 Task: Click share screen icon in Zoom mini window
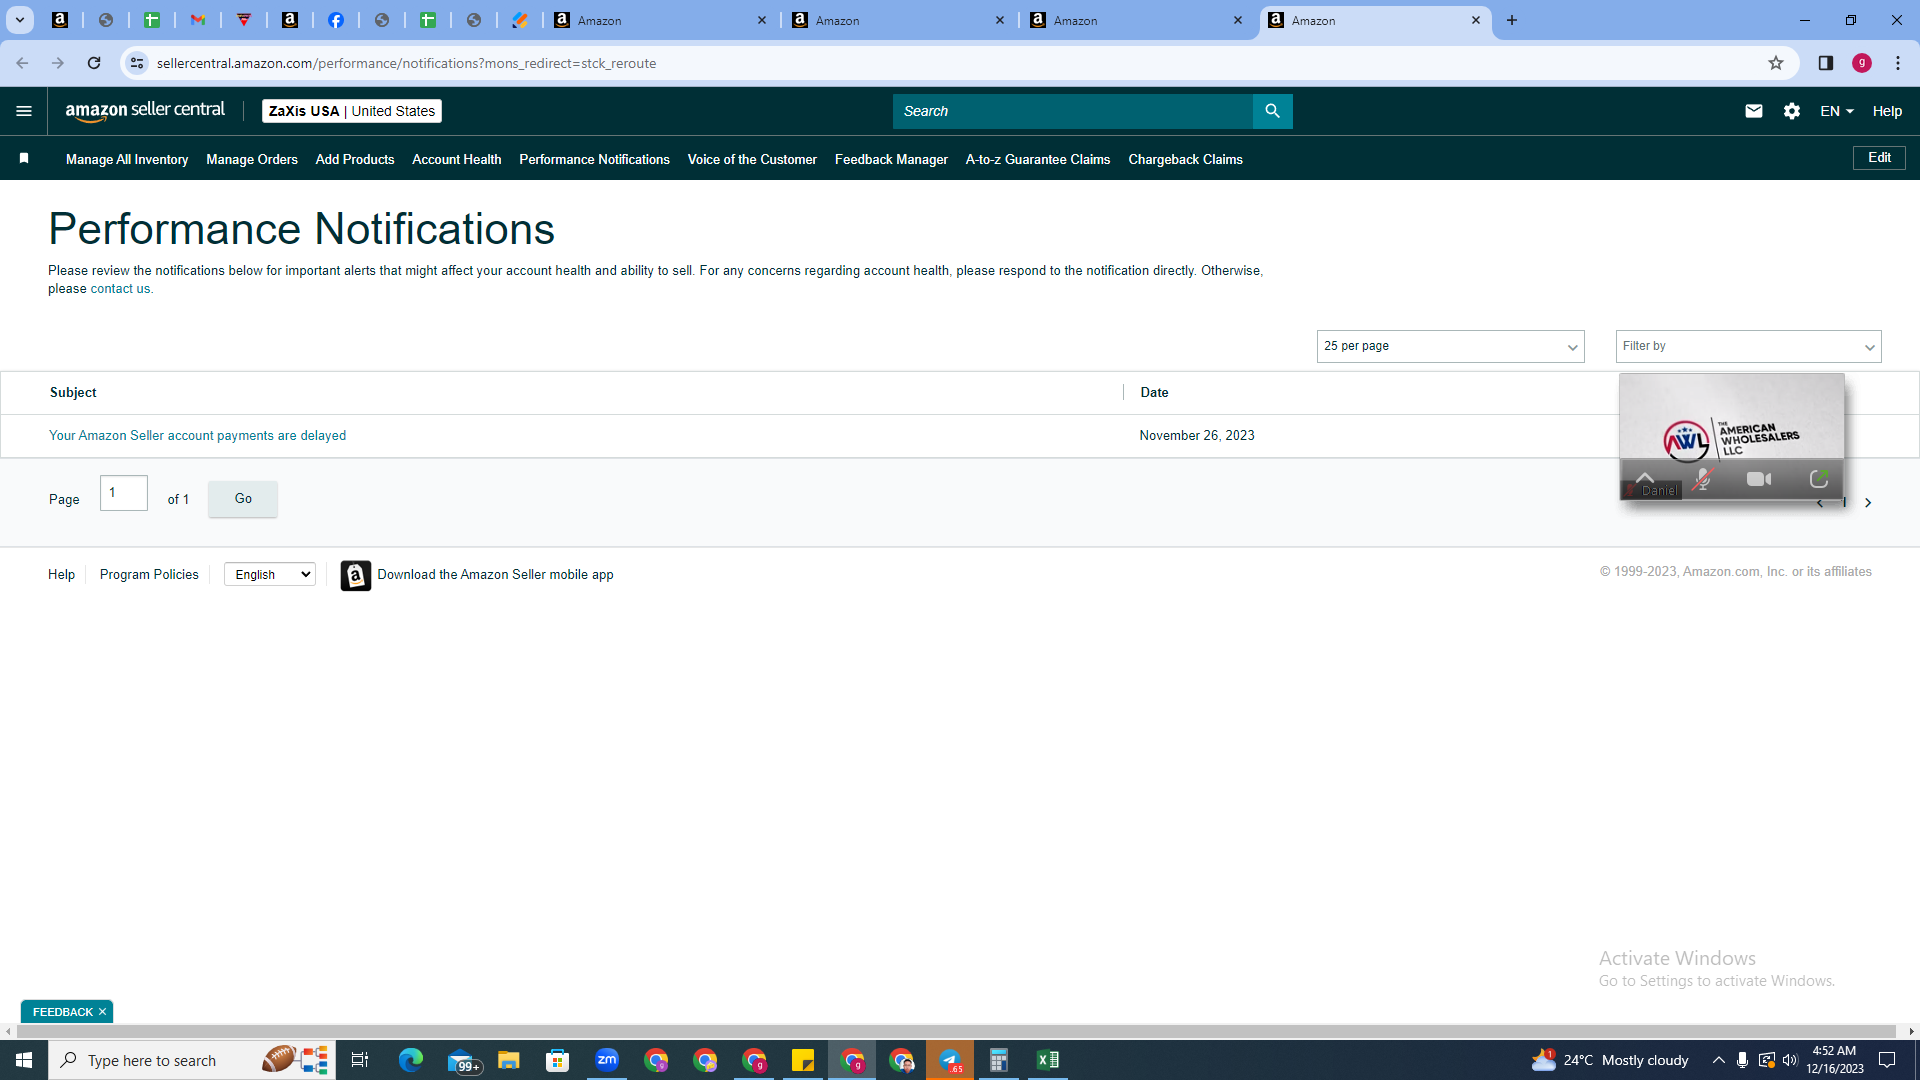pyautogui.click(x=1819, y=480)
